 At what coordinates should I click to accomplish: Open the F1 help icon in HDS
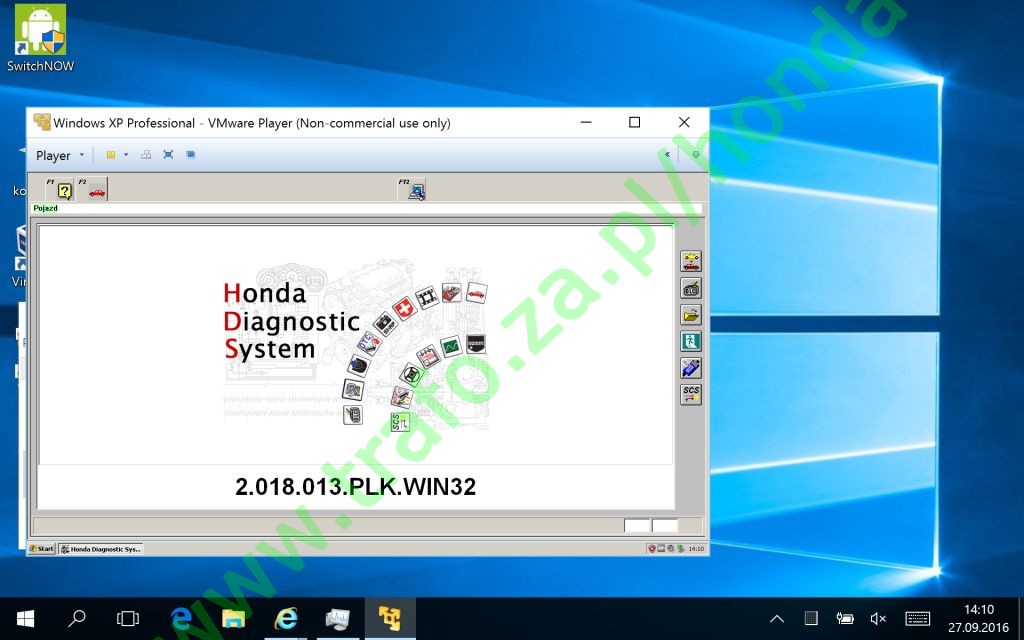pyautogui.click(x=61, y=189)
